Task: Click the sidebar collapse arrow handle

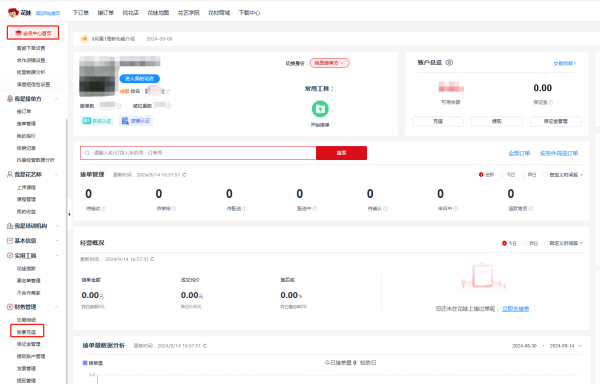Action: [x=69, y=214]
